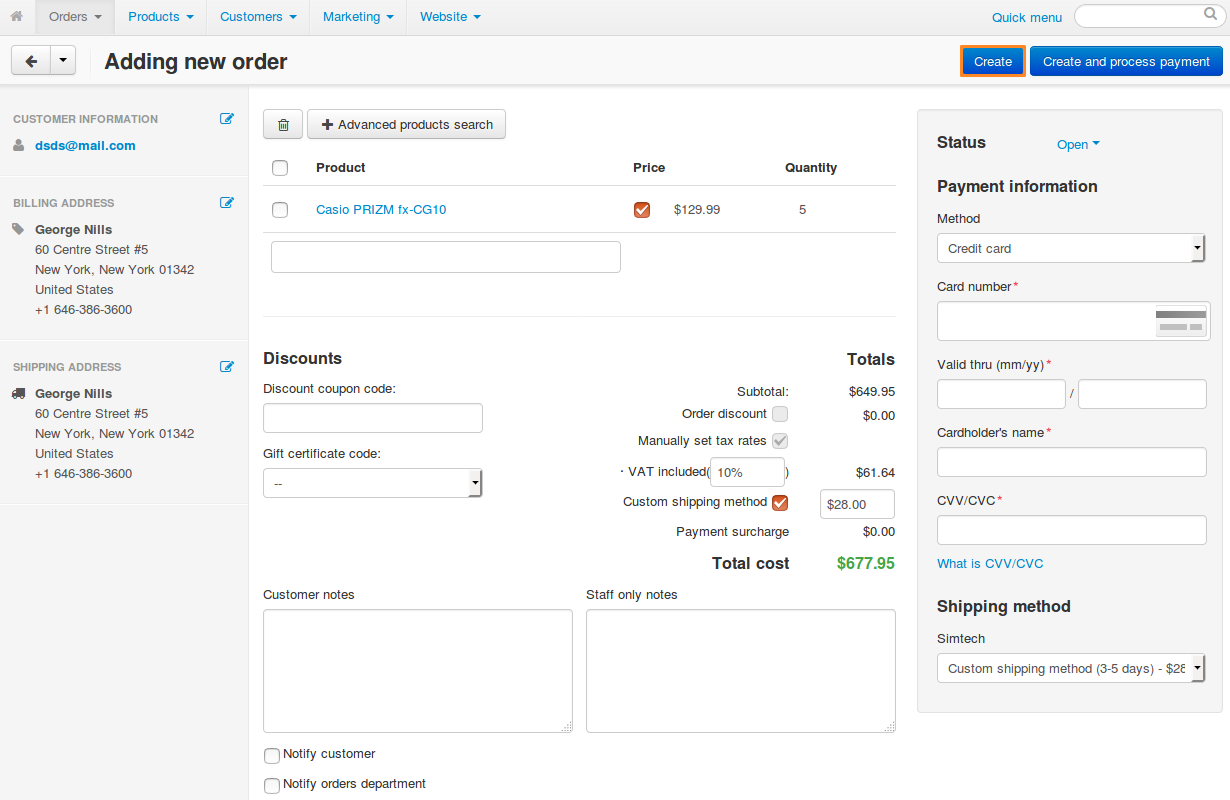Viewport: 1230px width, 800px height.
Task: Open the Quick menu
Action: click(1027, 17)
